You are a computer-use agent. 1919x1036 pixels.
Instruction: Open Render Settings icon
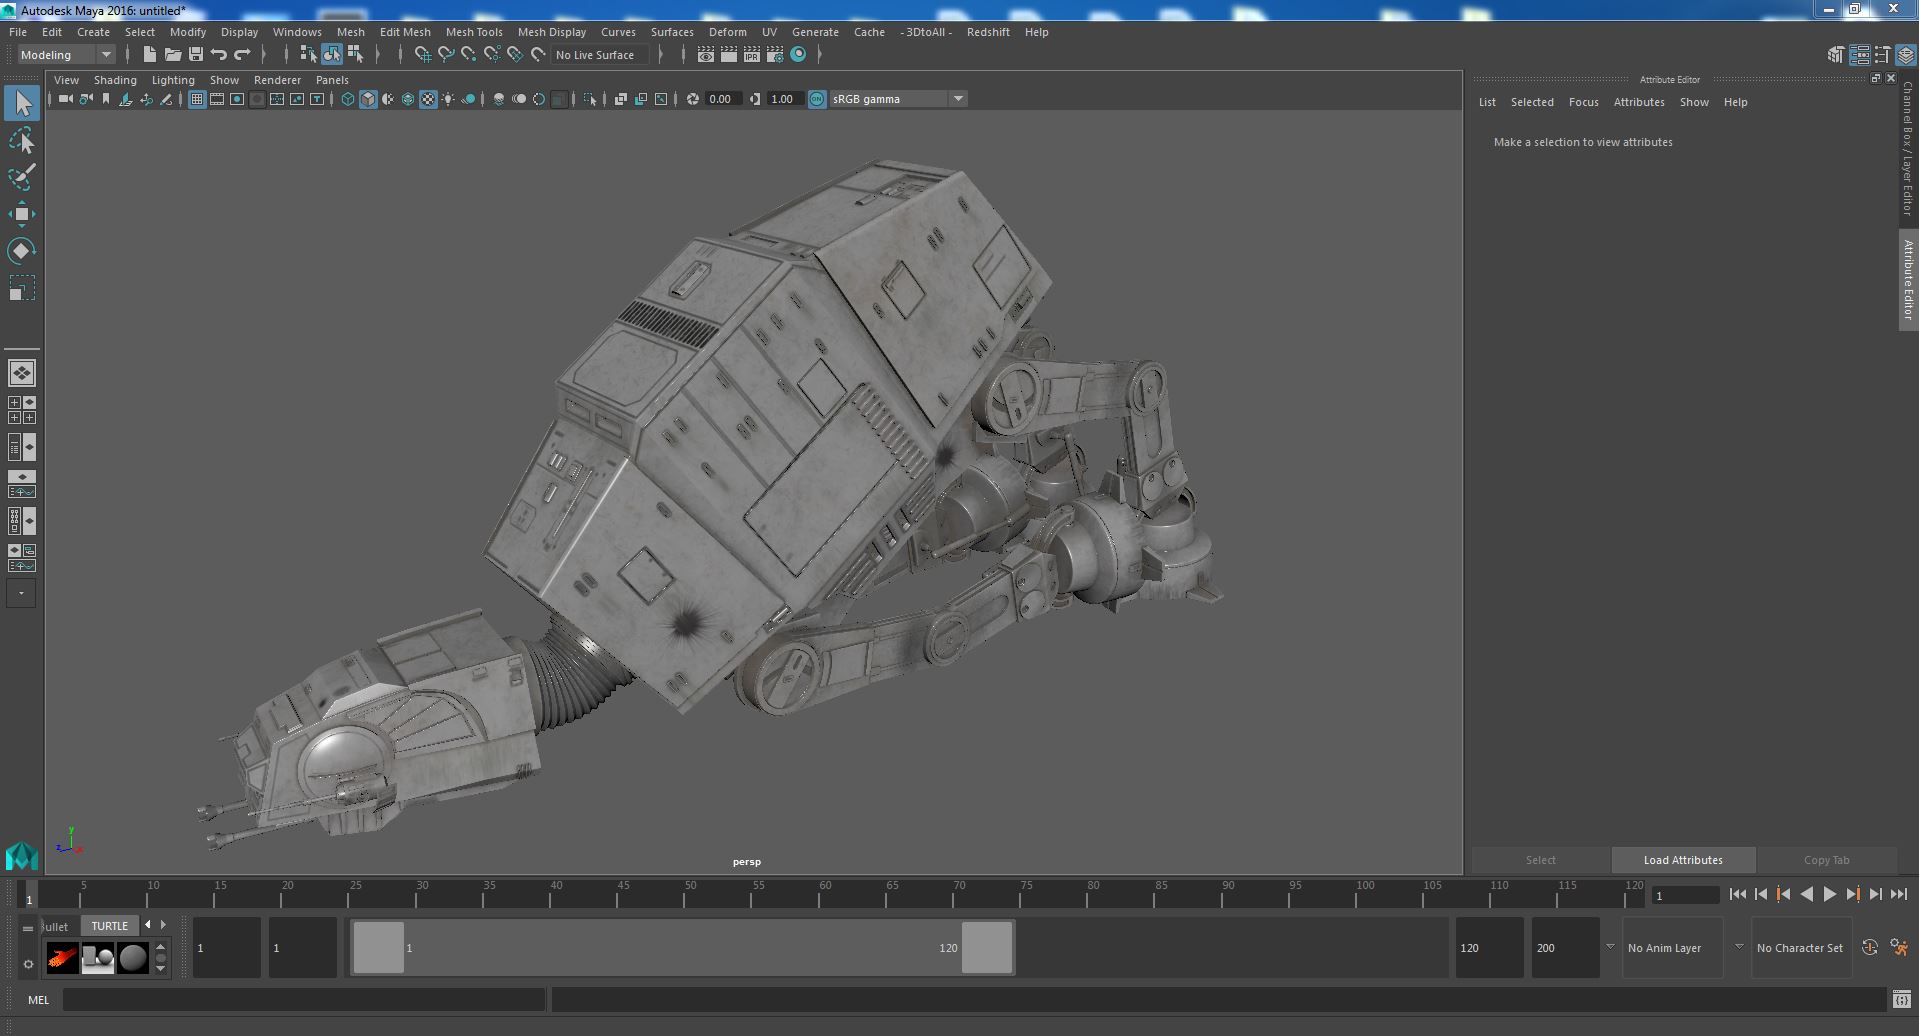775,55
